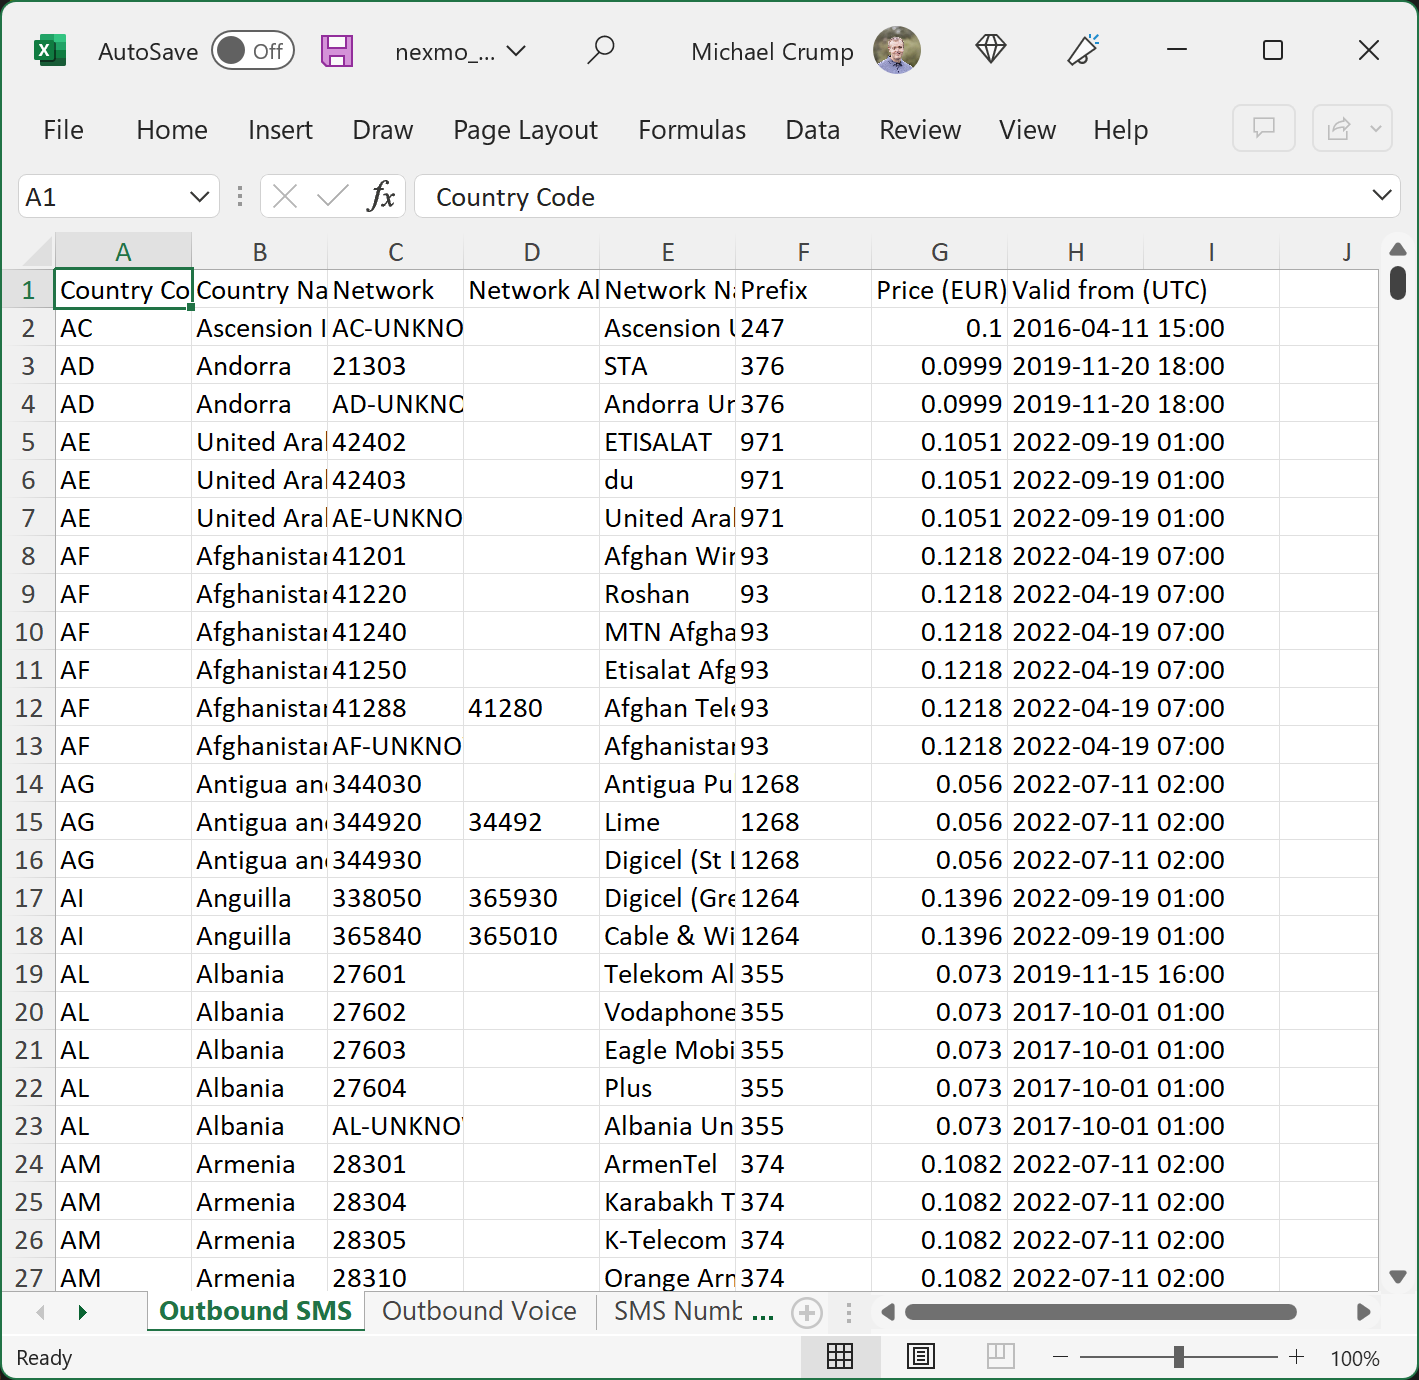Toggle AutoSave switch

[x=252, y=51]
